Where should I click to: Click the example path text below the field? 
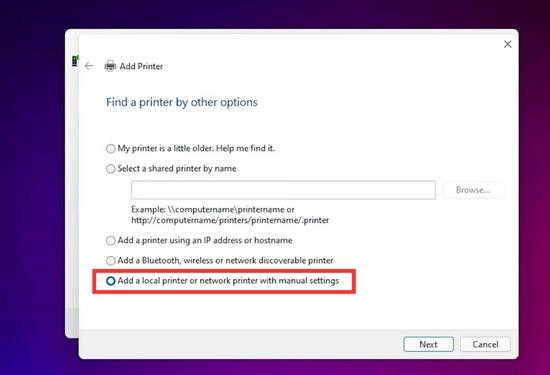230,215
